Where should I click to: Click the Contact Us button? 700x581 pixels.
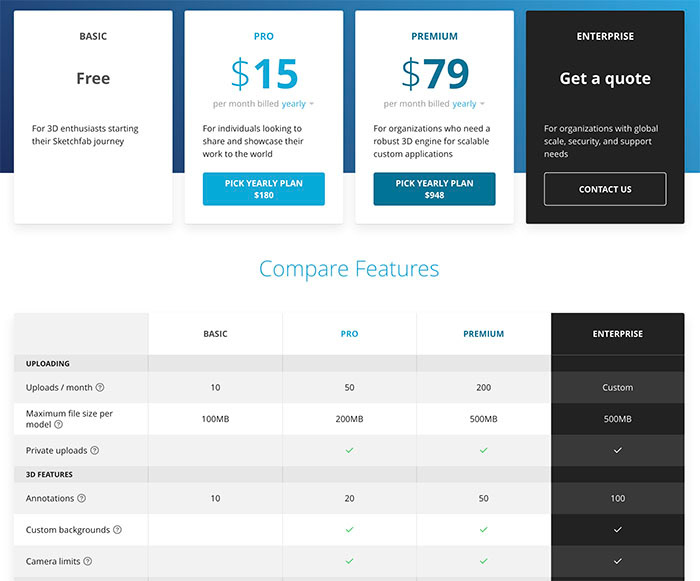(605, 189)
